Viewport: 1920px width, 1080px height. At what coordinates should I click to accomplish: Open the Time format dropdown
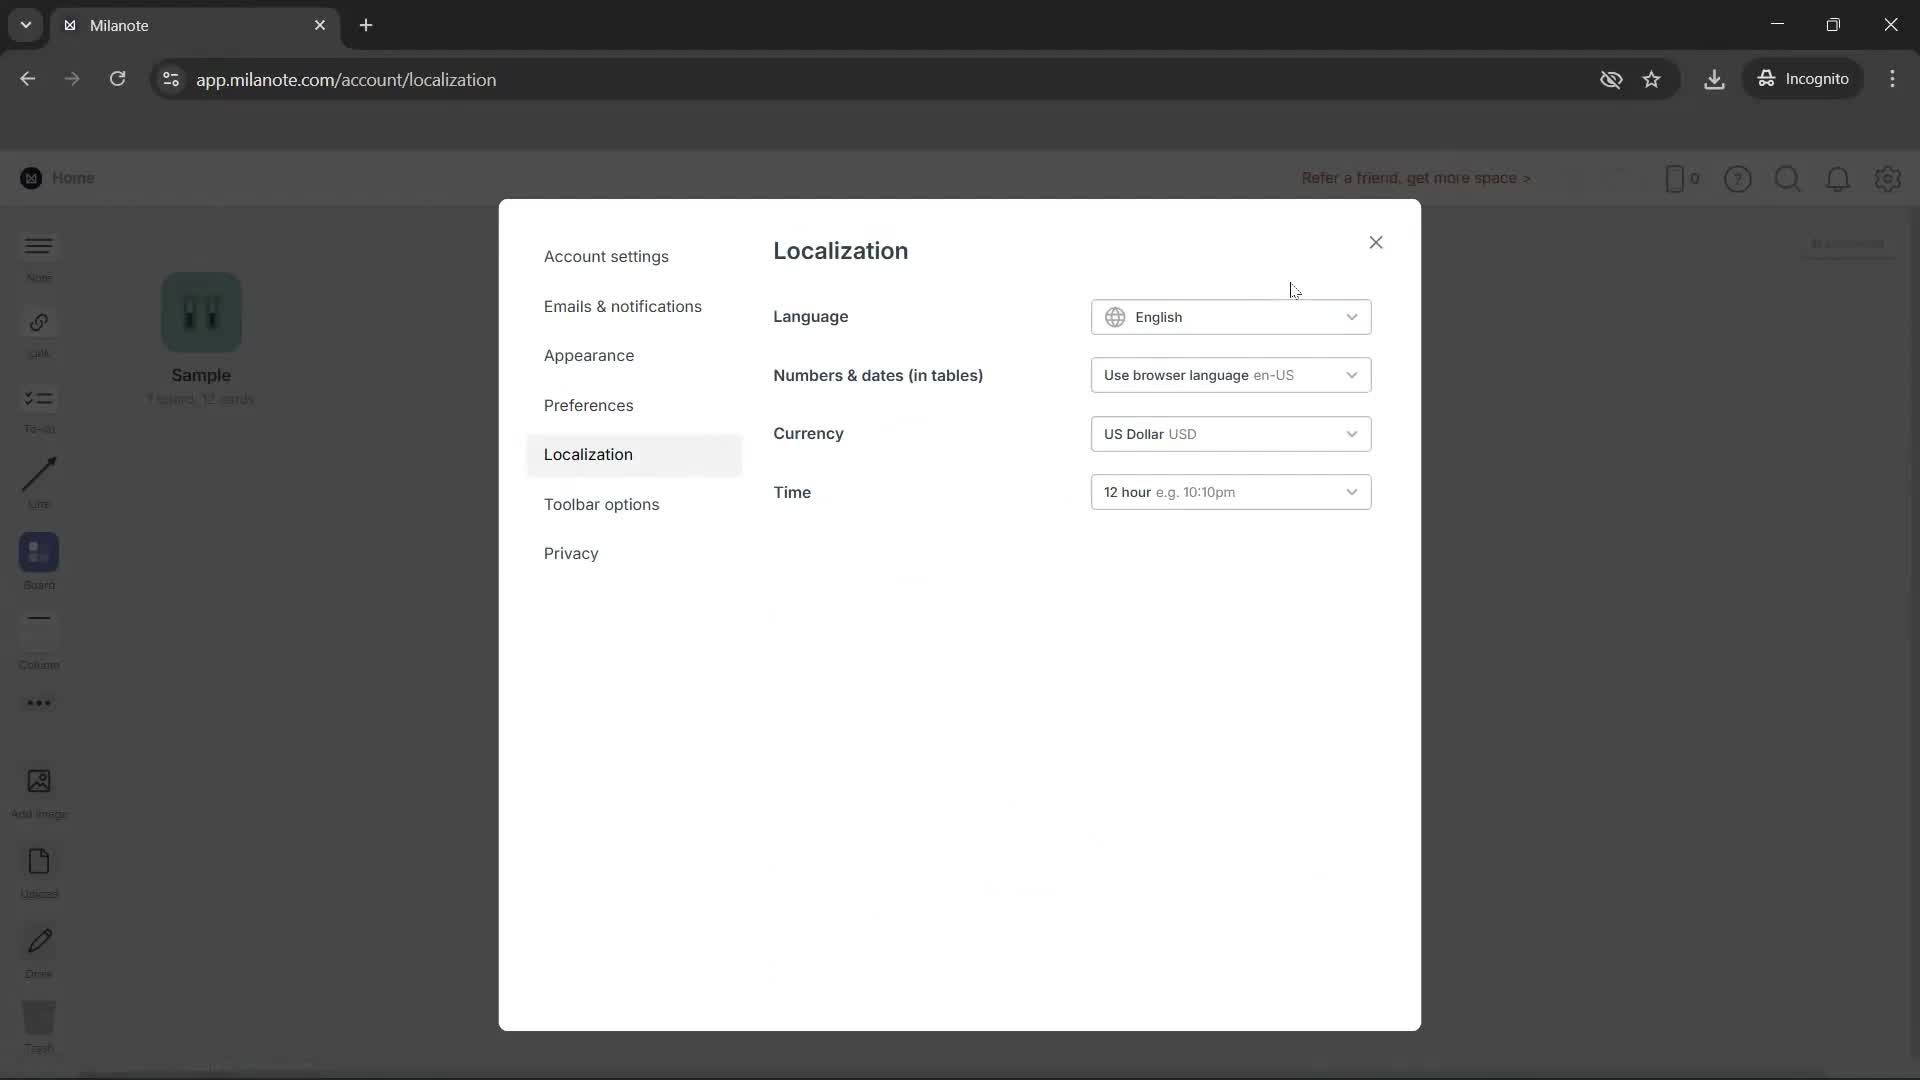[1230, 491]
